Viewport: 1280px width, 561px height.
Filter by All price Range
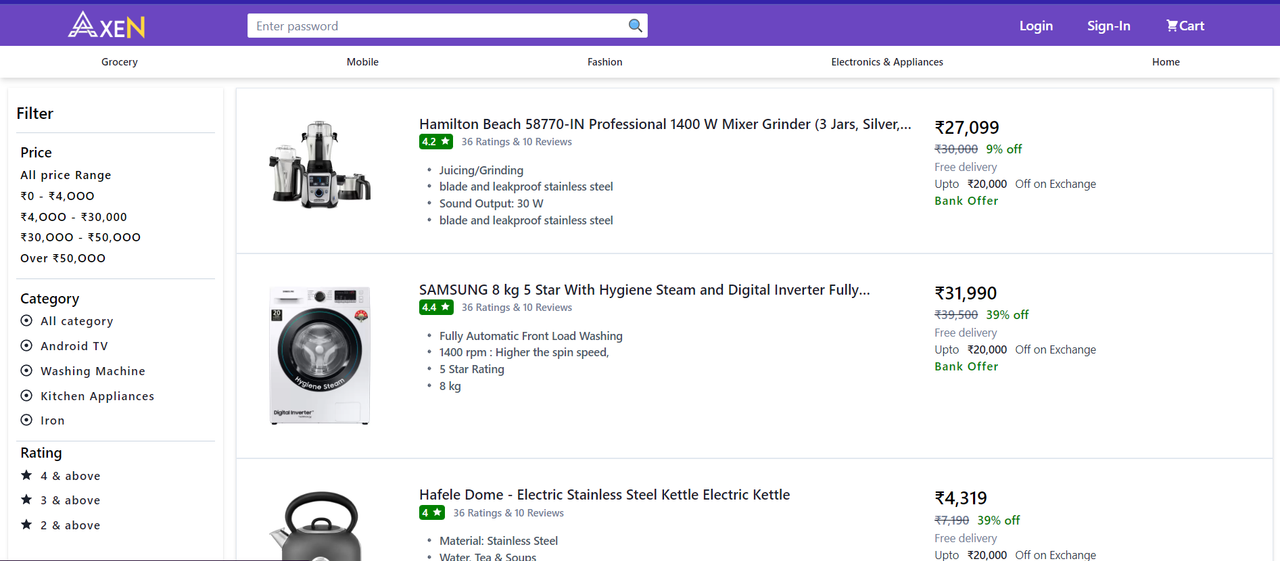pos(66,175)
